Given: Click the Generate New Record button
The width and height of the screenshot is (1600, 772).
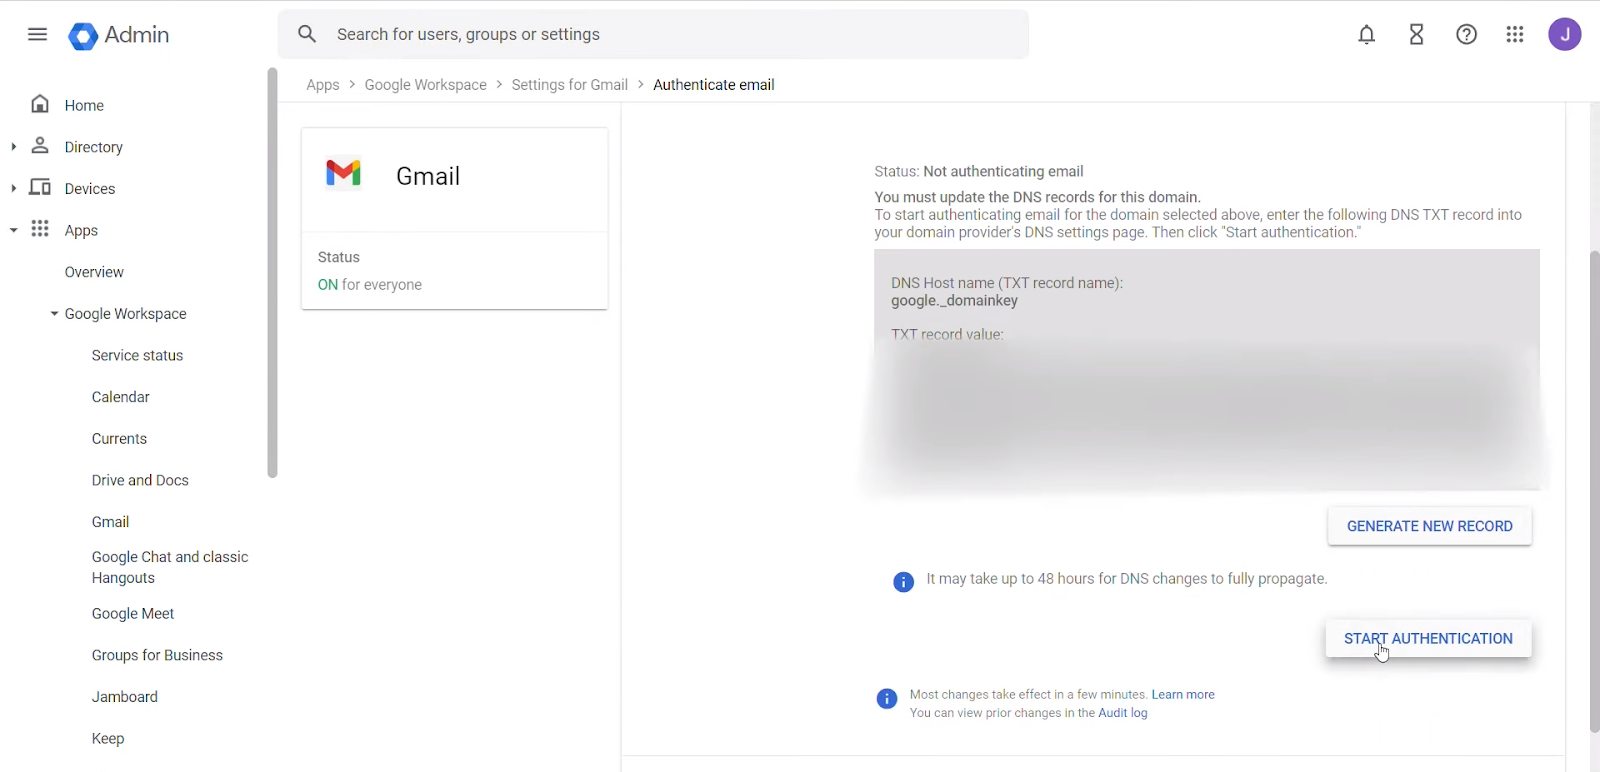Looking at the screenshot, I should [x=1430, y=526].
